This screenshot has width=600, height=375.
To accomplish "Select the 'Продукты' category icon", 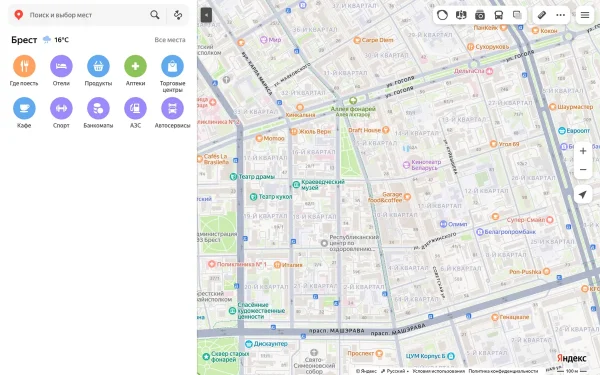I will coord(98,66).
